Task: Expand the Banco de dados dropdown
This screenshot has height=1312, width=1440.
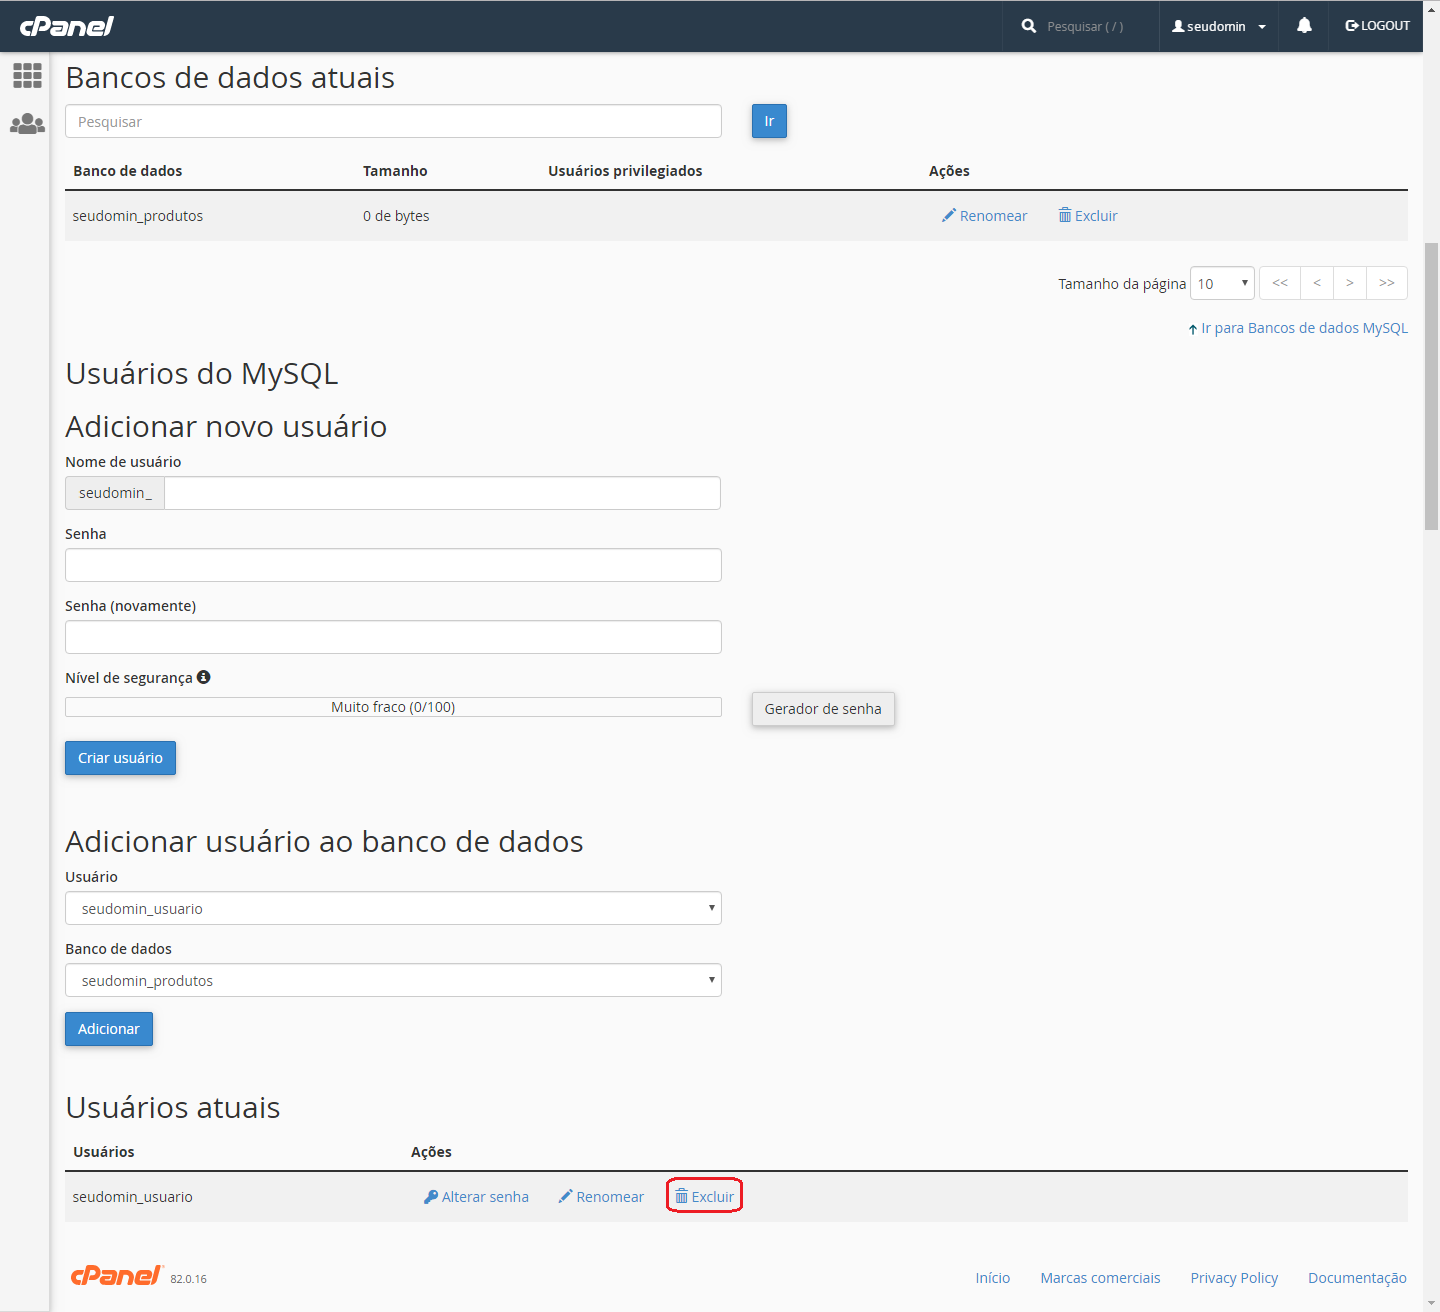Action: (393, 980)
